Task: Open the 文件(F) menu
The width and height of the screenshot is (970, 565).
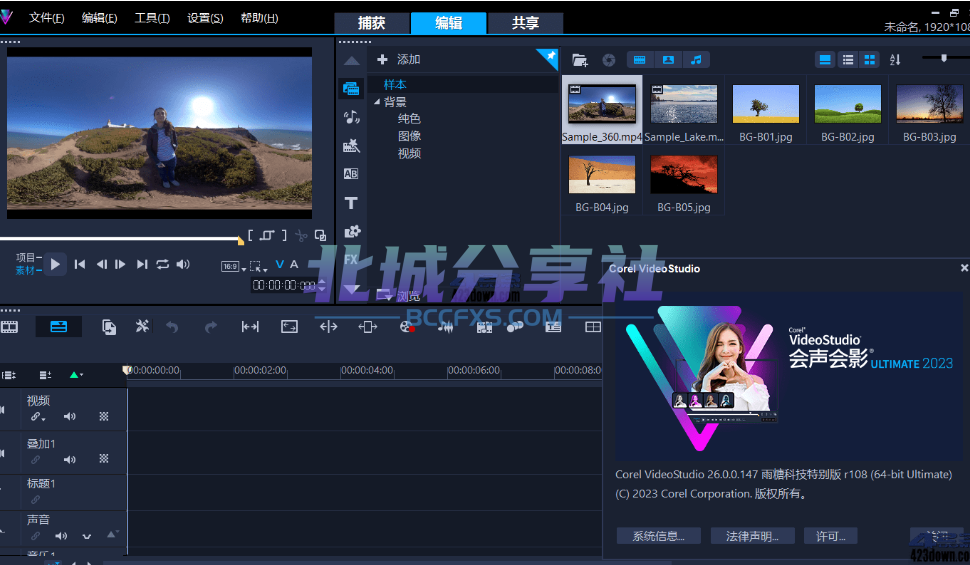Action: pos(46,18)
